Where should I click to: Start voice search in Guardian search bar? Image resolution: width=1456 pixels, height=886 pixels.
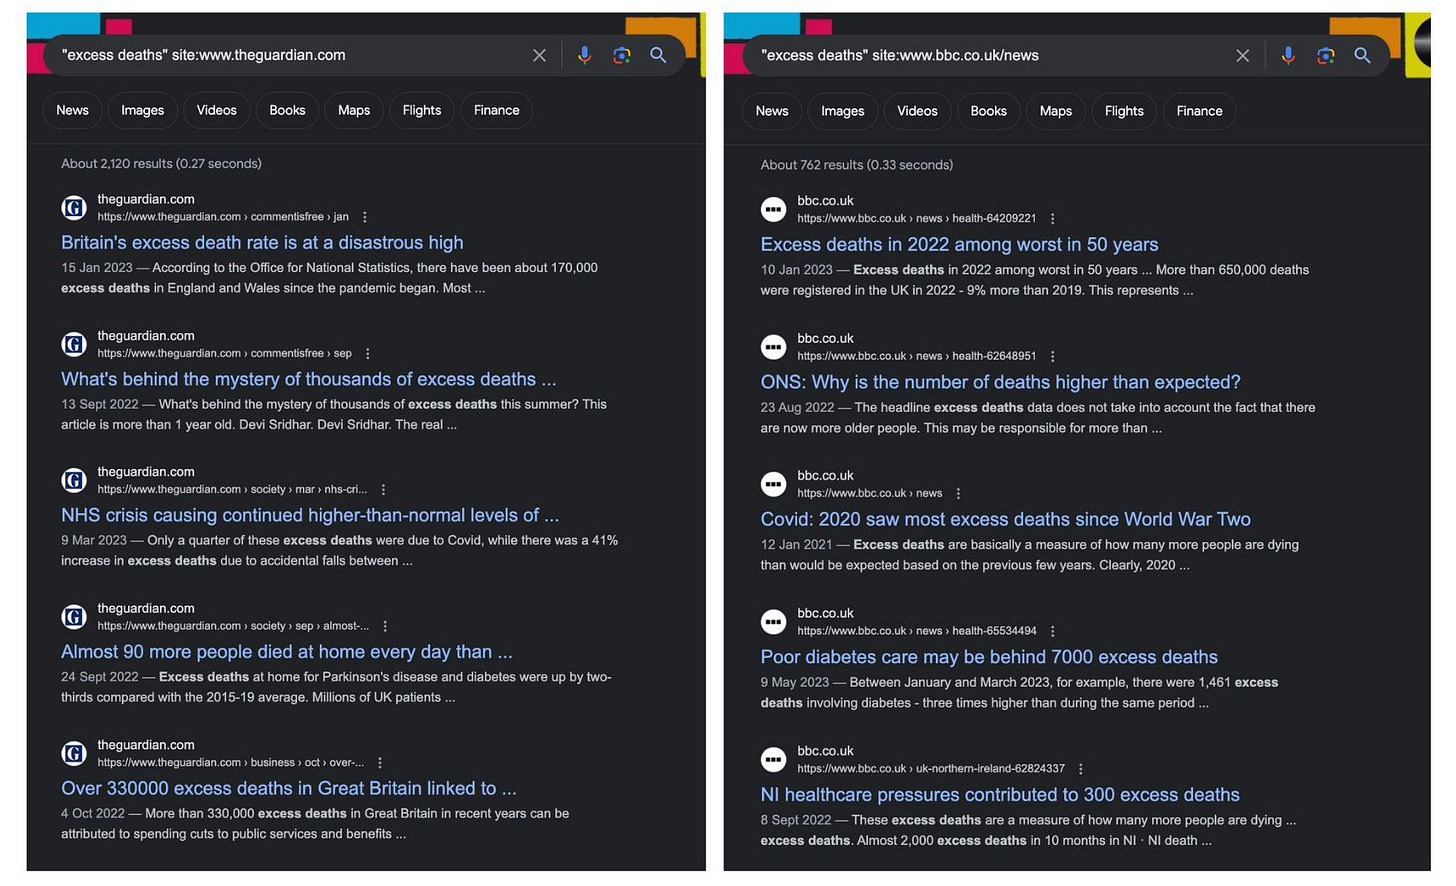click(584, 55)
